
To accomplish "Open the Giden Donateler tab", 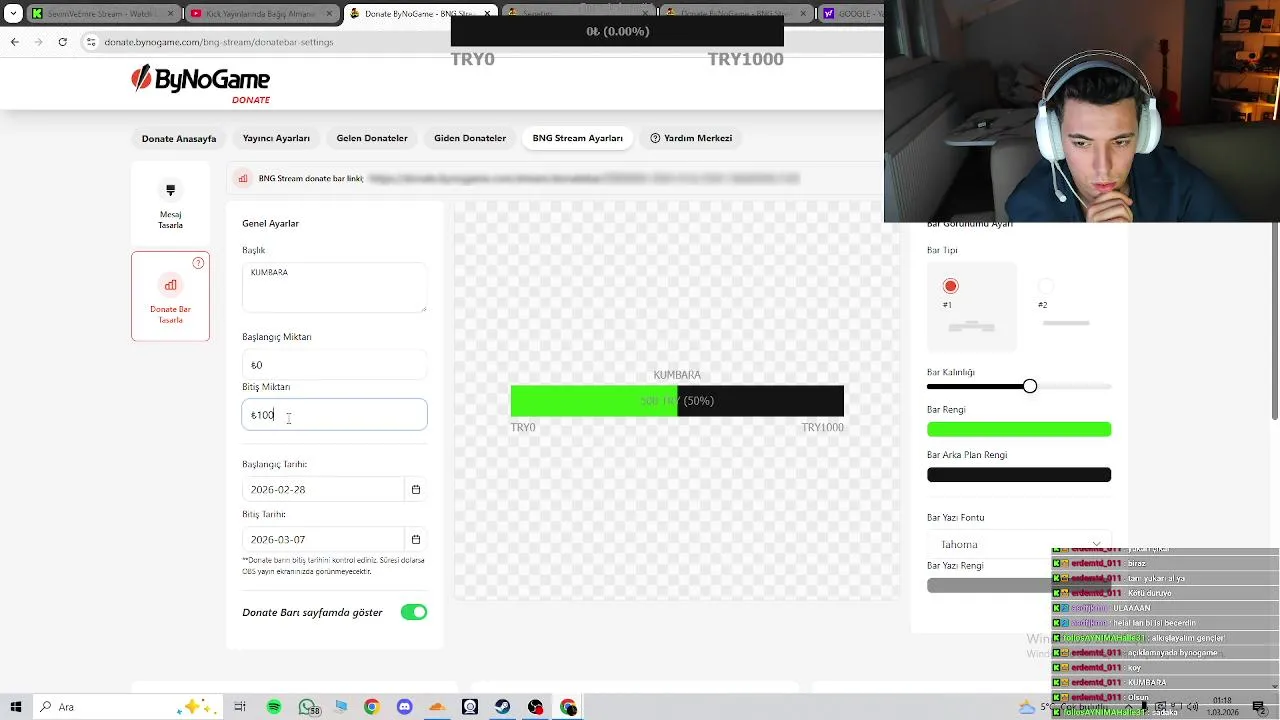I will pyautogui.click(x=470, y=138).
